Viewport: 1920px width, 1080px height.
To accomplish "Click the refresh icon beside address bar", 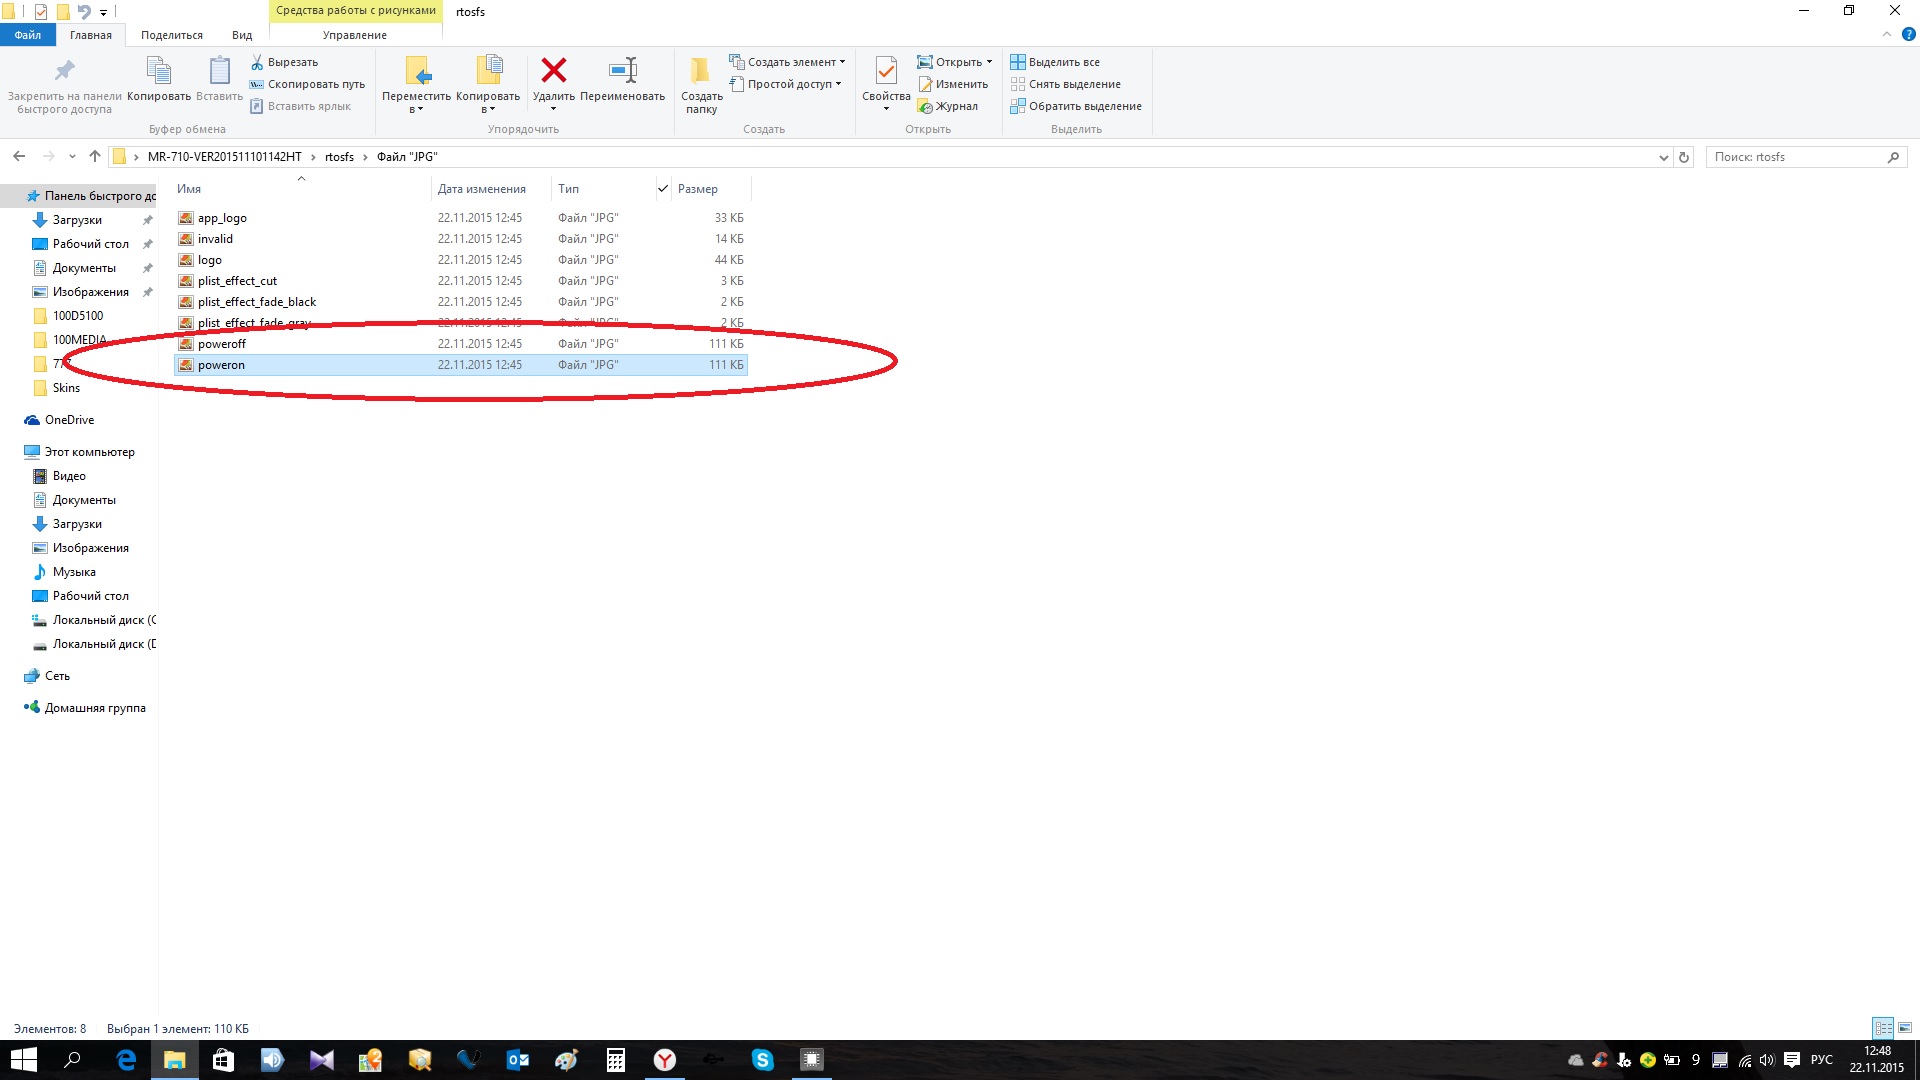I will [1684, 157].
